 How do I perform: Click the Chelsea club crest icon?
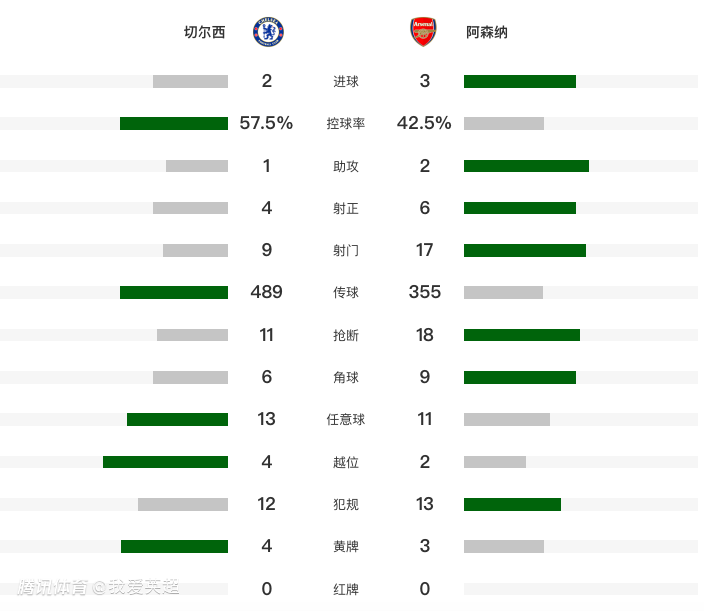(x=269, y=32)
